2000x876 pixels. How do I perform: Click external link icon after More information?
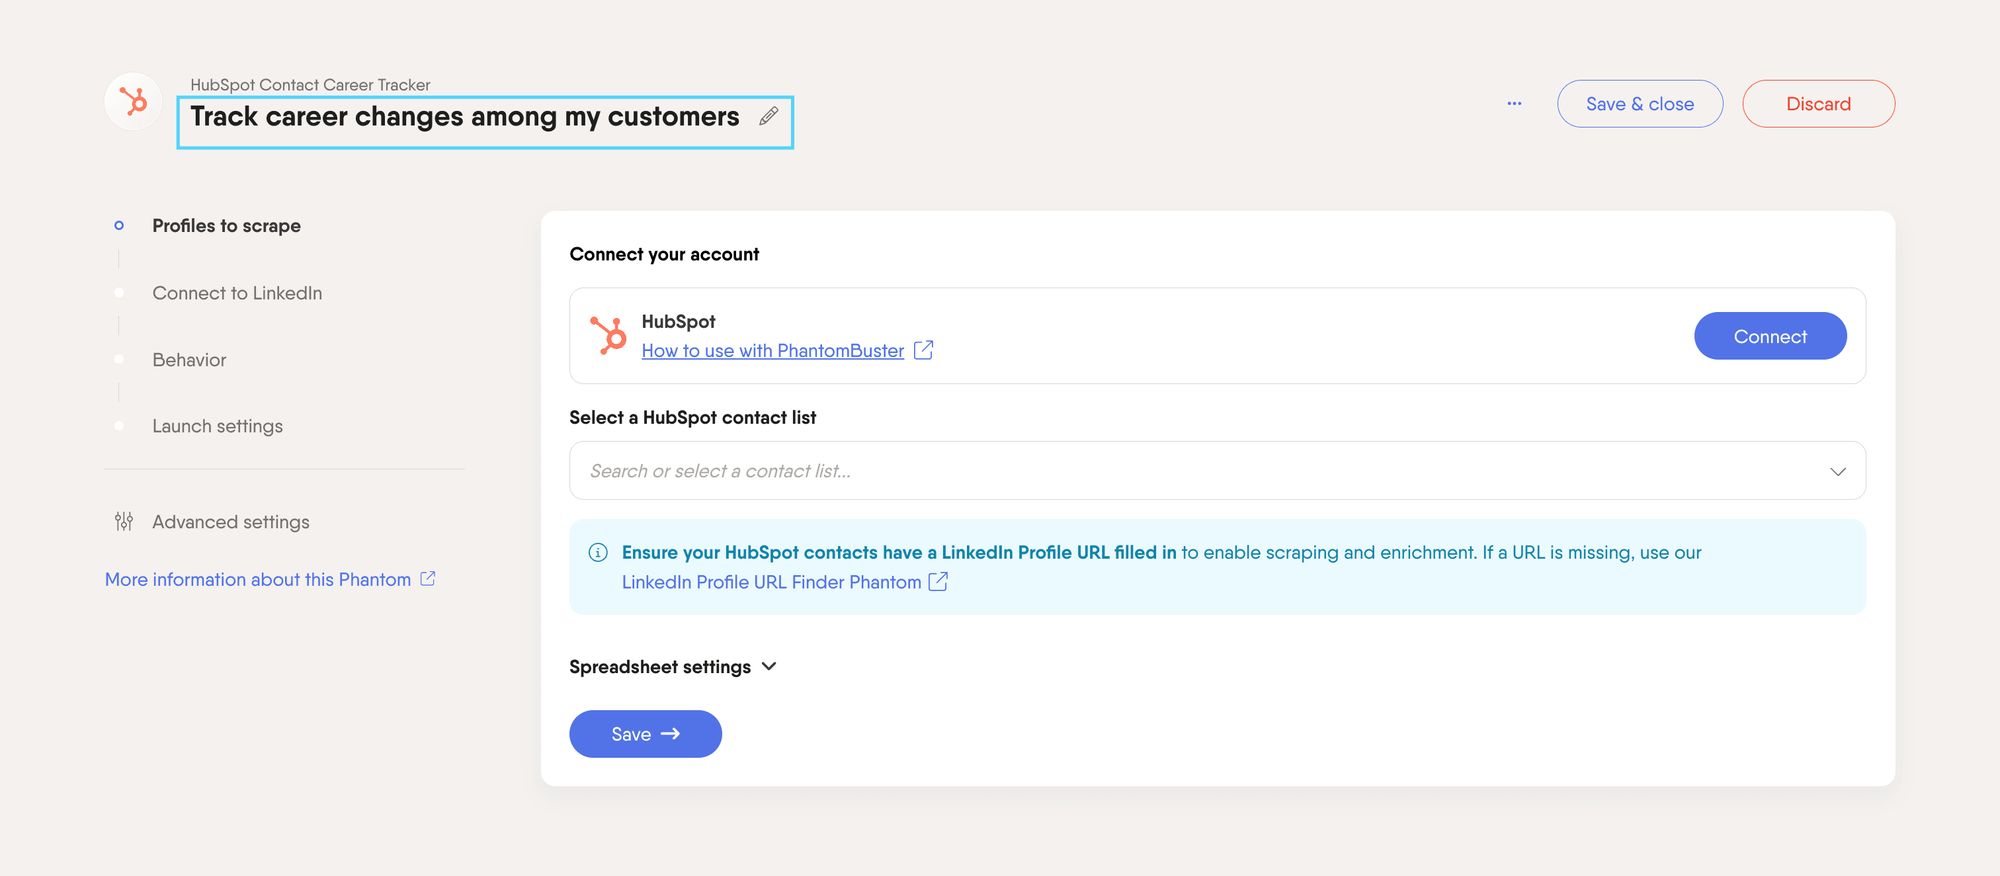(428, 579)
